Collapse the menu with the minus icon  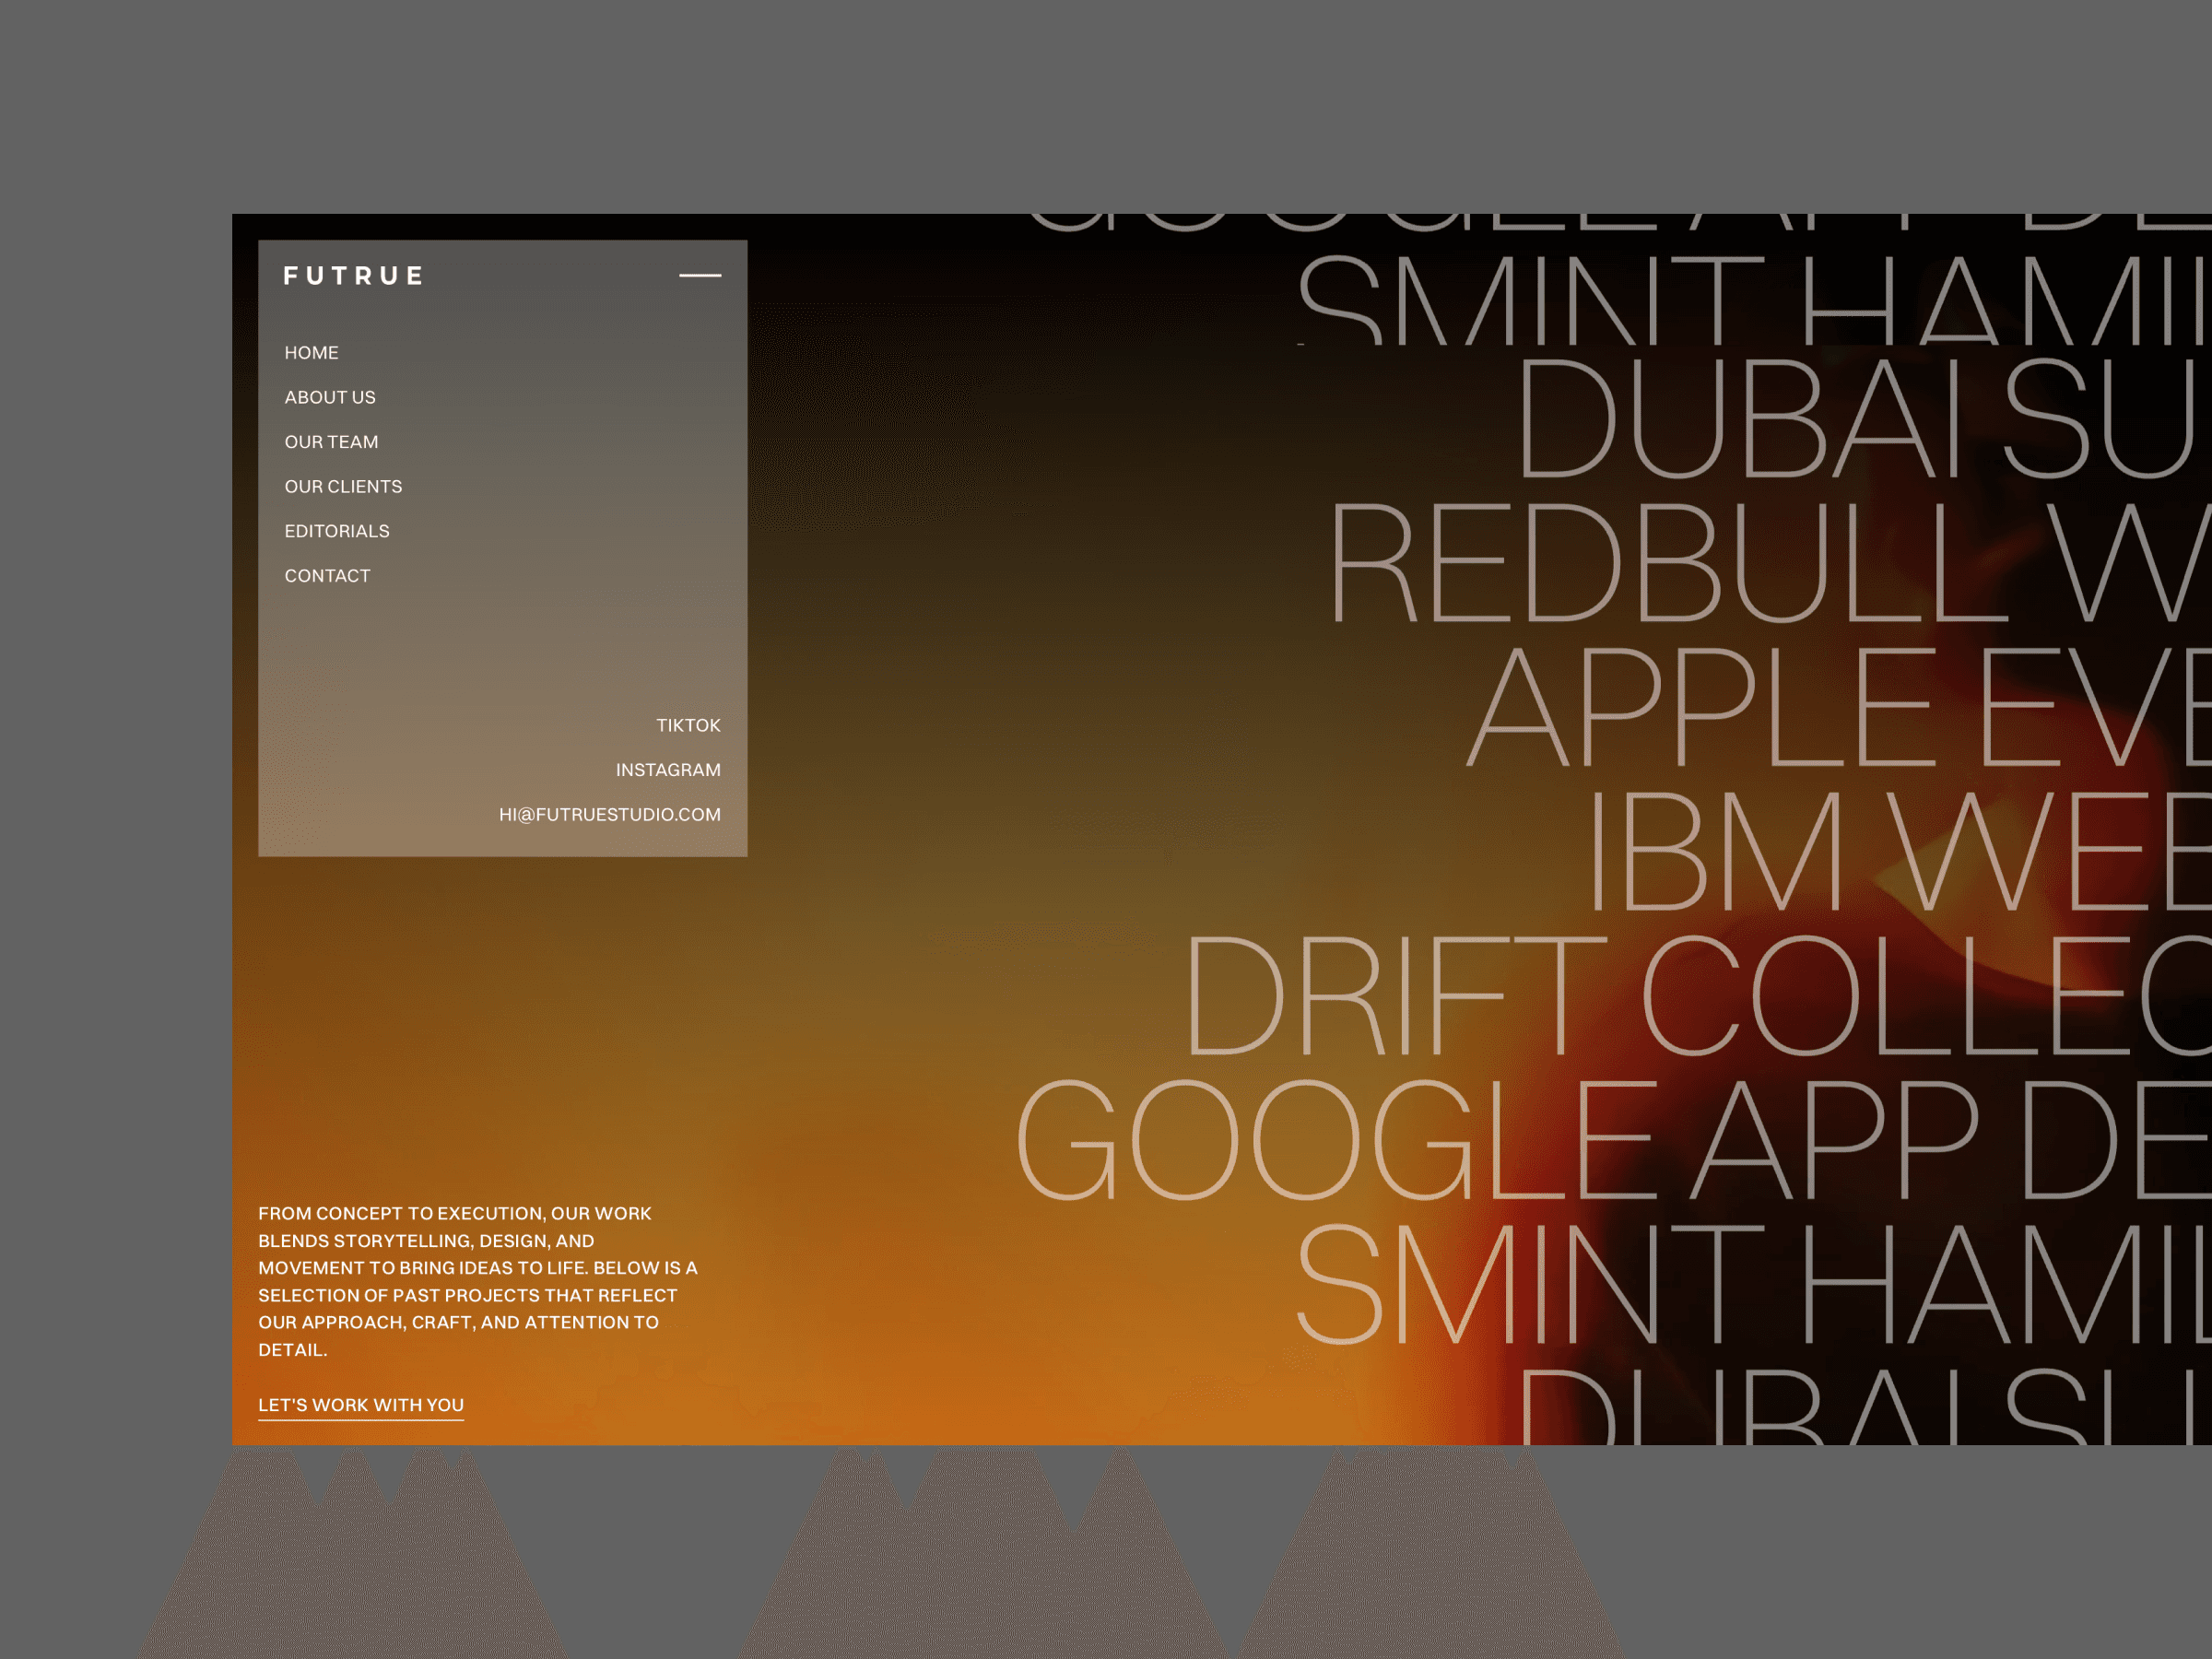tap(700, 275)
